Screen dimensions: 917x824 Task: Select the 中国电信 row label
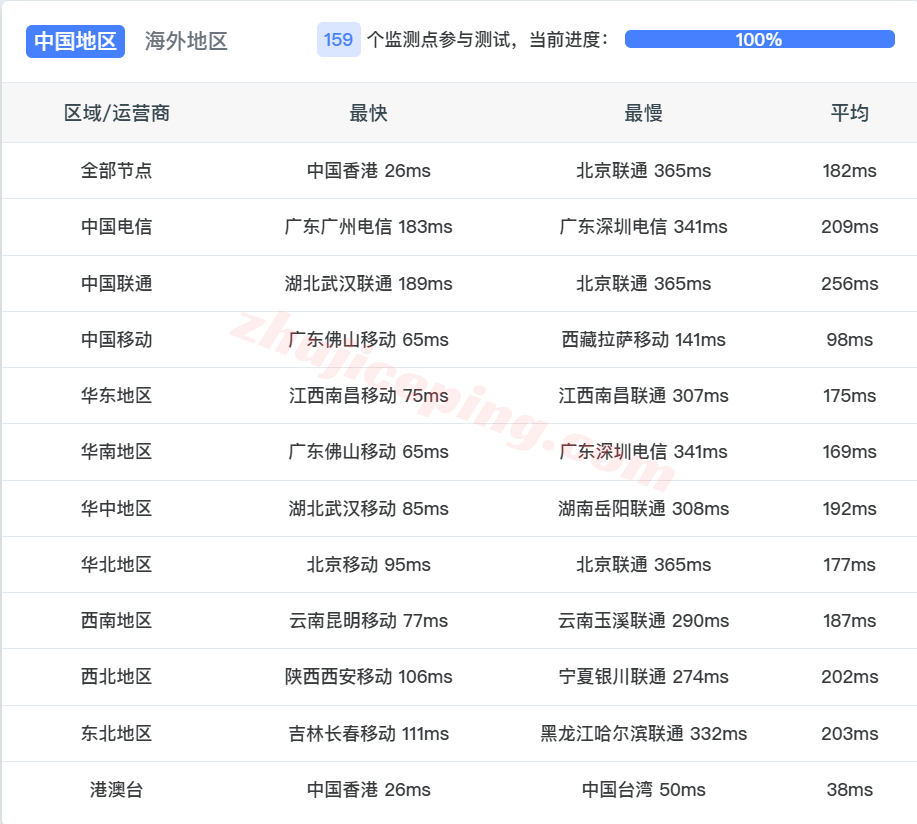(117, 227)
